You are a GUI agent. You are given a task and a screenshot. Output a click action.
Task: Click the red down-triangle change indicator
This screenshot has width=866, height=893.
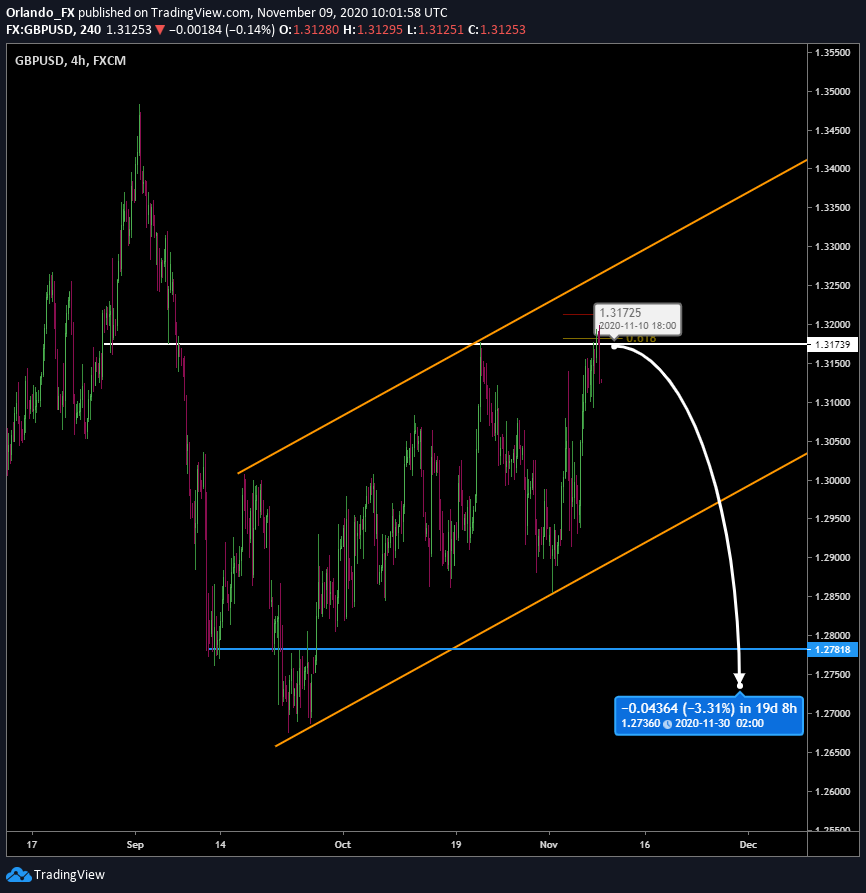click(160, 30)
